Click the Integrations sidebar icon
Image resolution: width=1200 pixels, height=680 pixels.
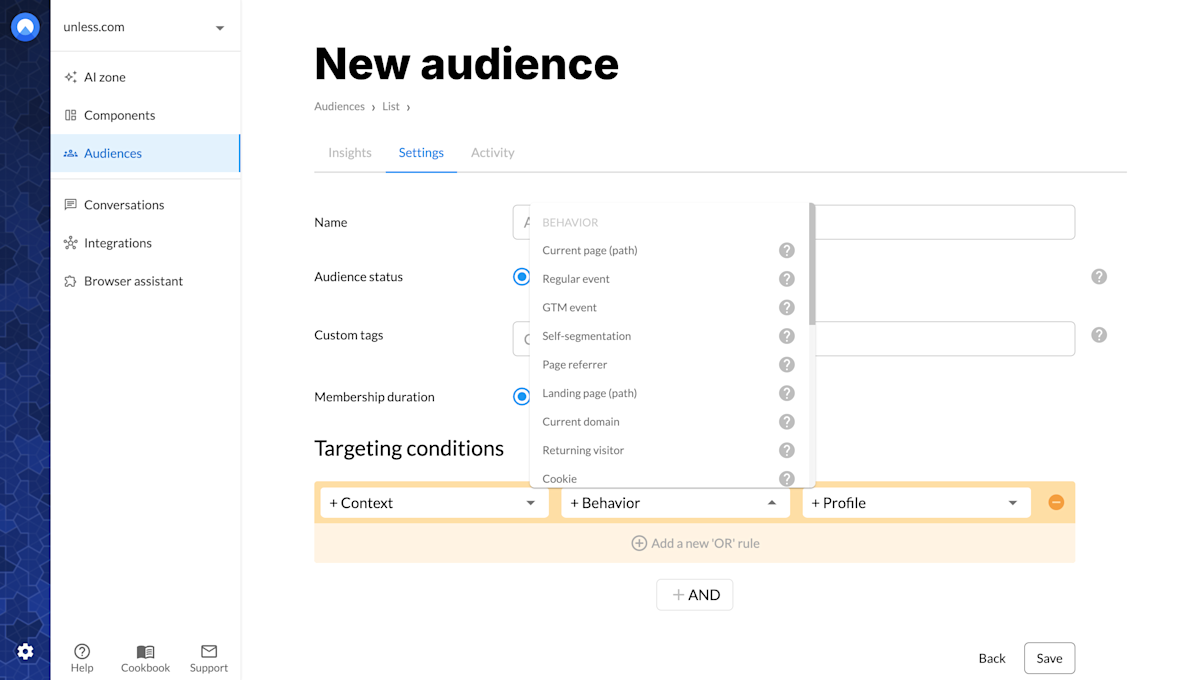(x=70, y=243)
